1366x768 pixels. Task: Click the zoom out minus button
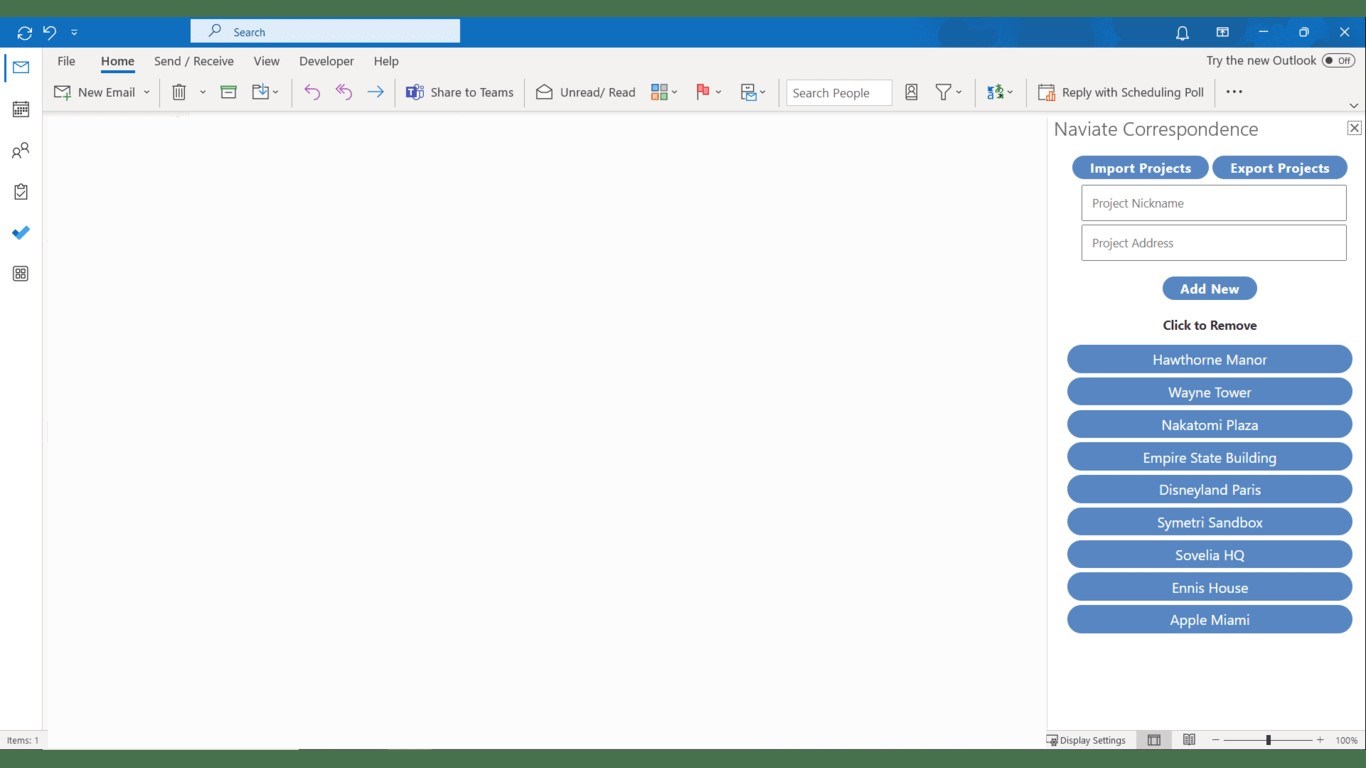point(1216,740)
